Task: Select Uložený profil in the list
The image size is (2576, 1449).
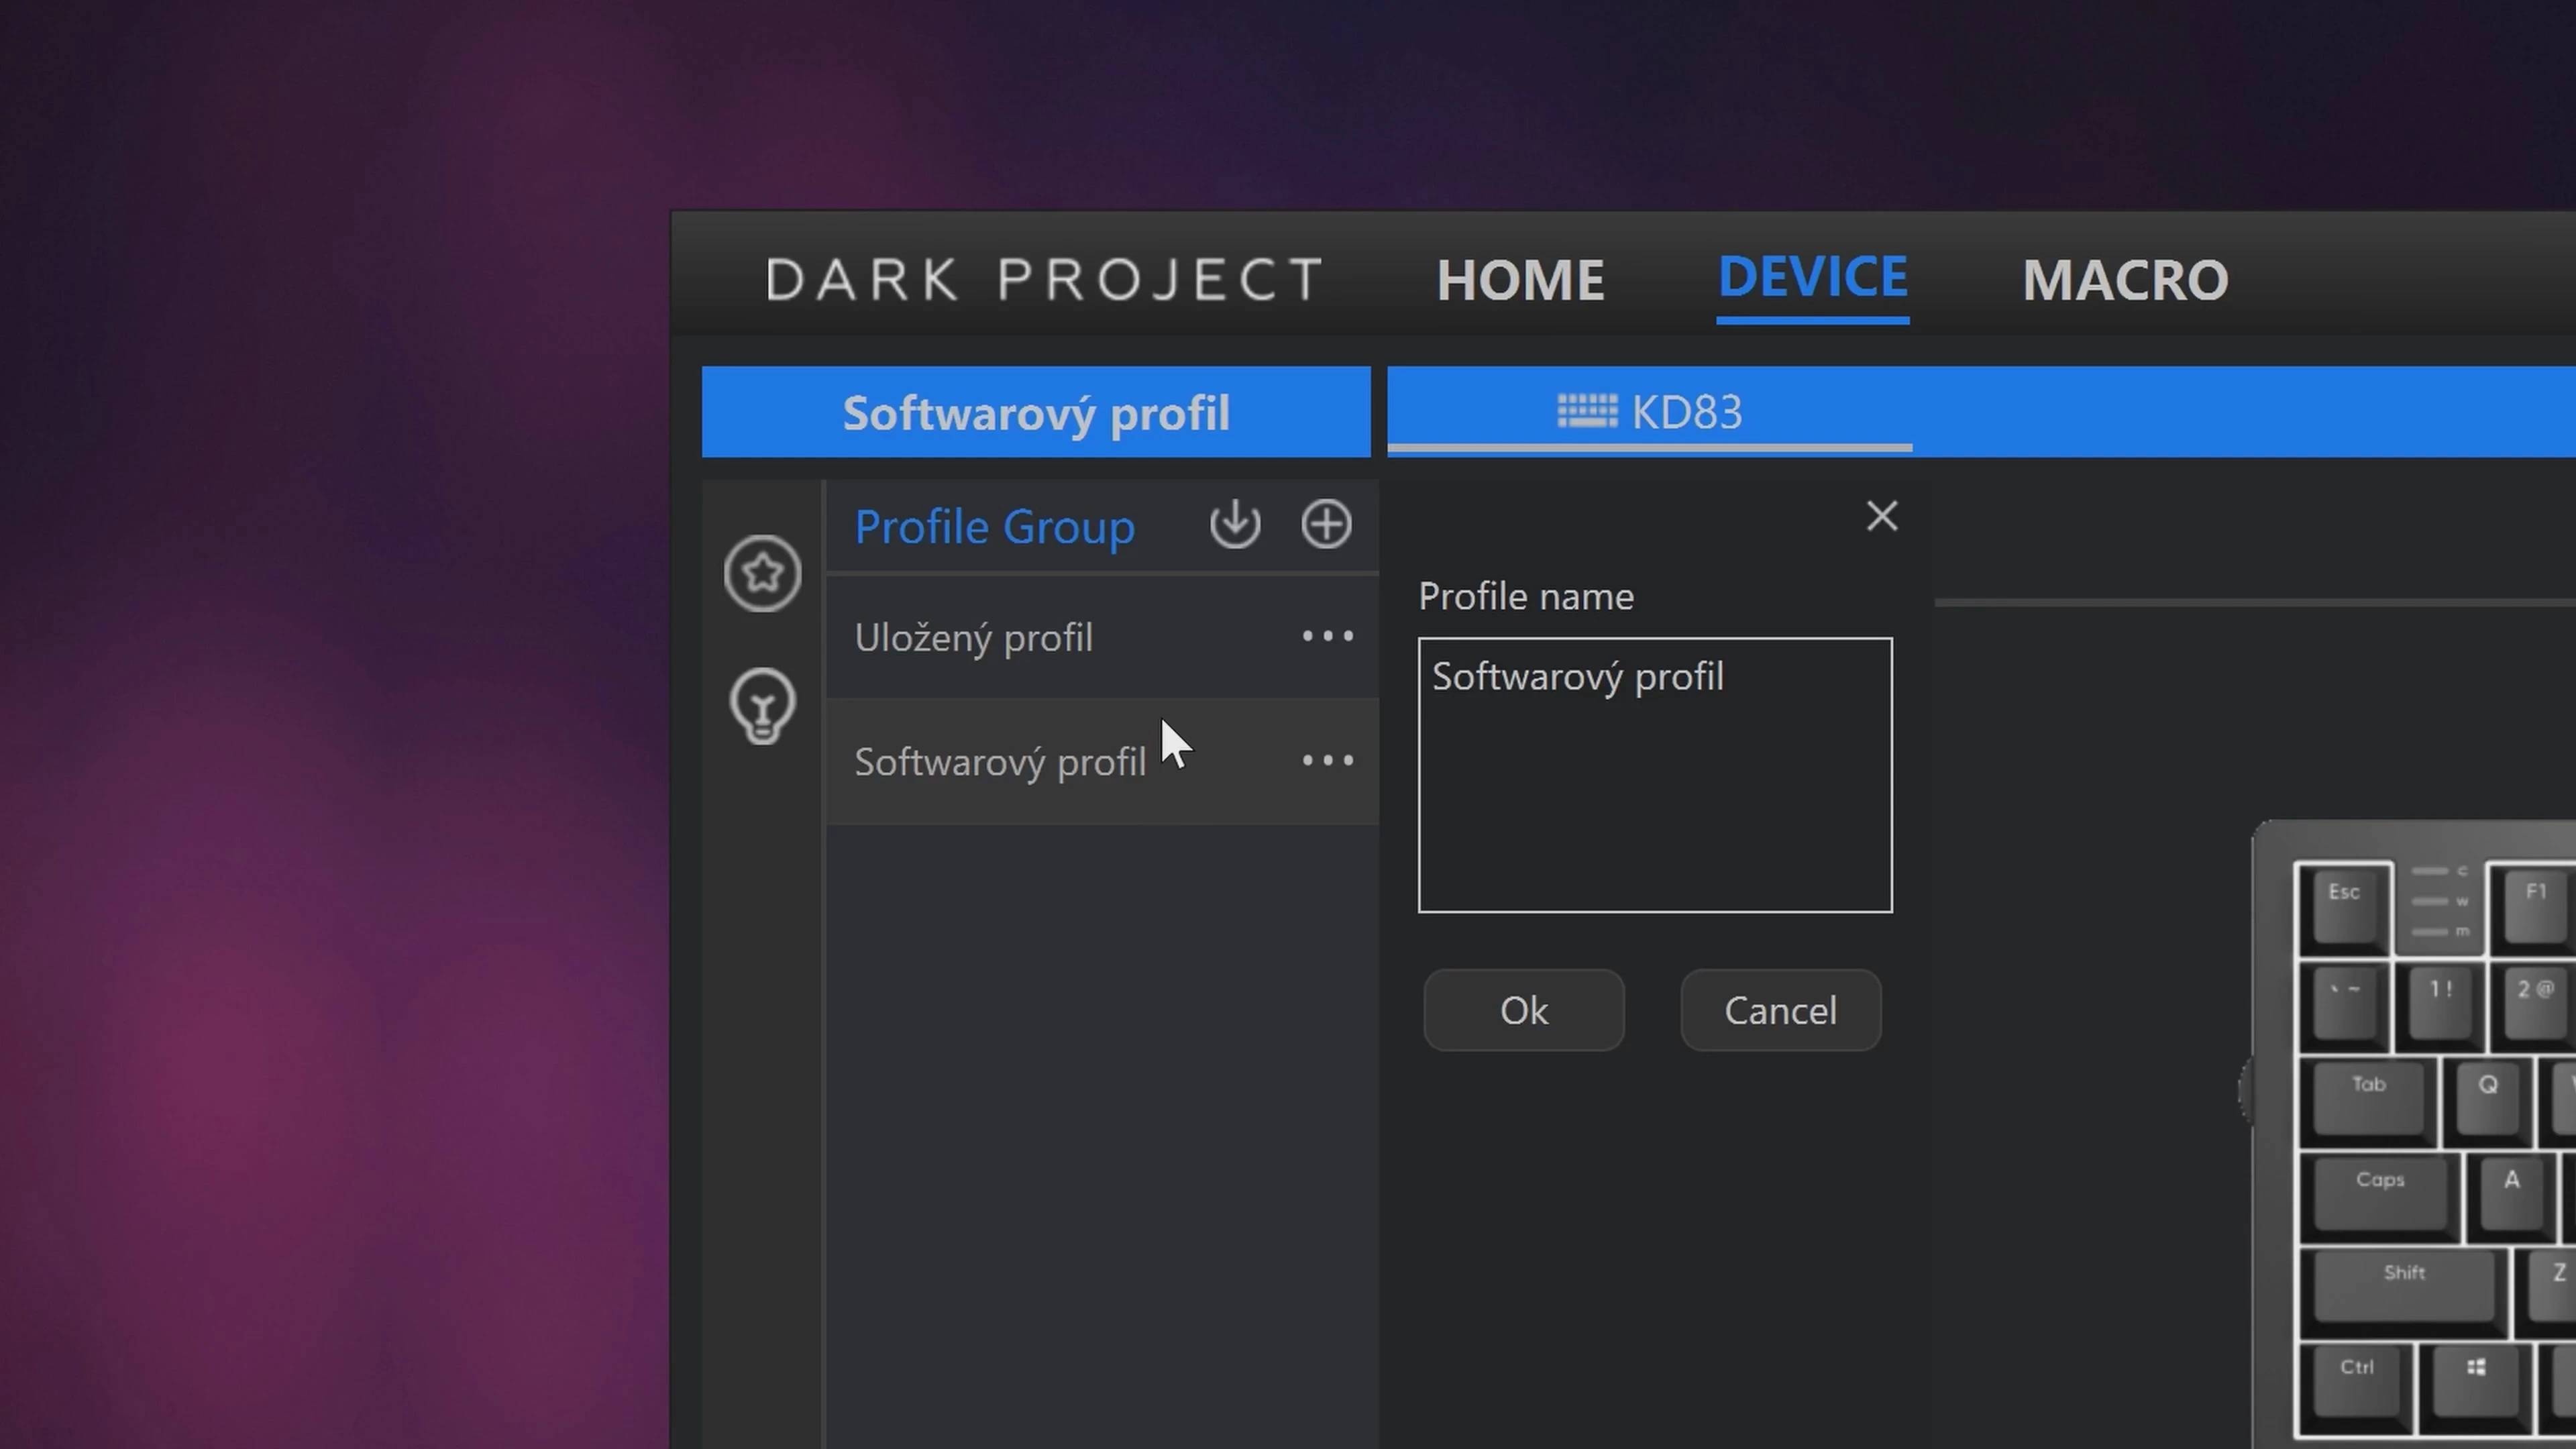Action: point(1102,637)
